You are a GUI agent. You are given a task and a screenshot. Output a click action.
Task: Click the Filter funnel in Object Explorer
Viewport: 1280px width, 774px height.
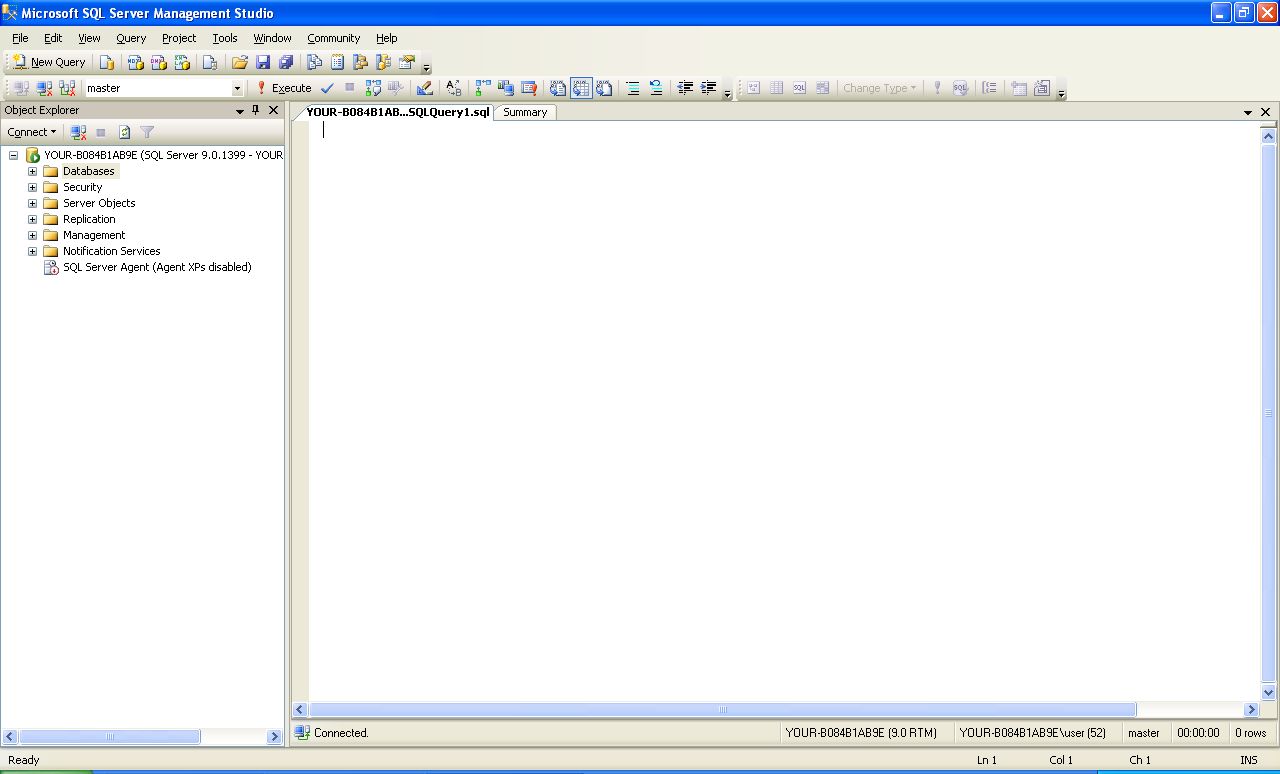pos(147,132)
